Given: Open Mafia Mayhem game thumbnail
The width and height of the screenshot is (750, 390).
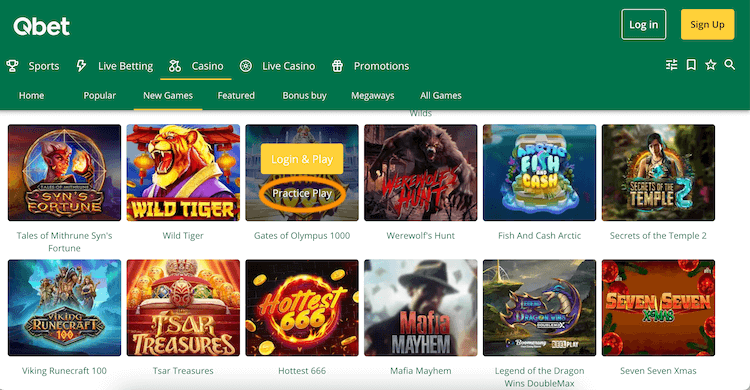Looking at the screenshot, I should [x=420, y=308].
